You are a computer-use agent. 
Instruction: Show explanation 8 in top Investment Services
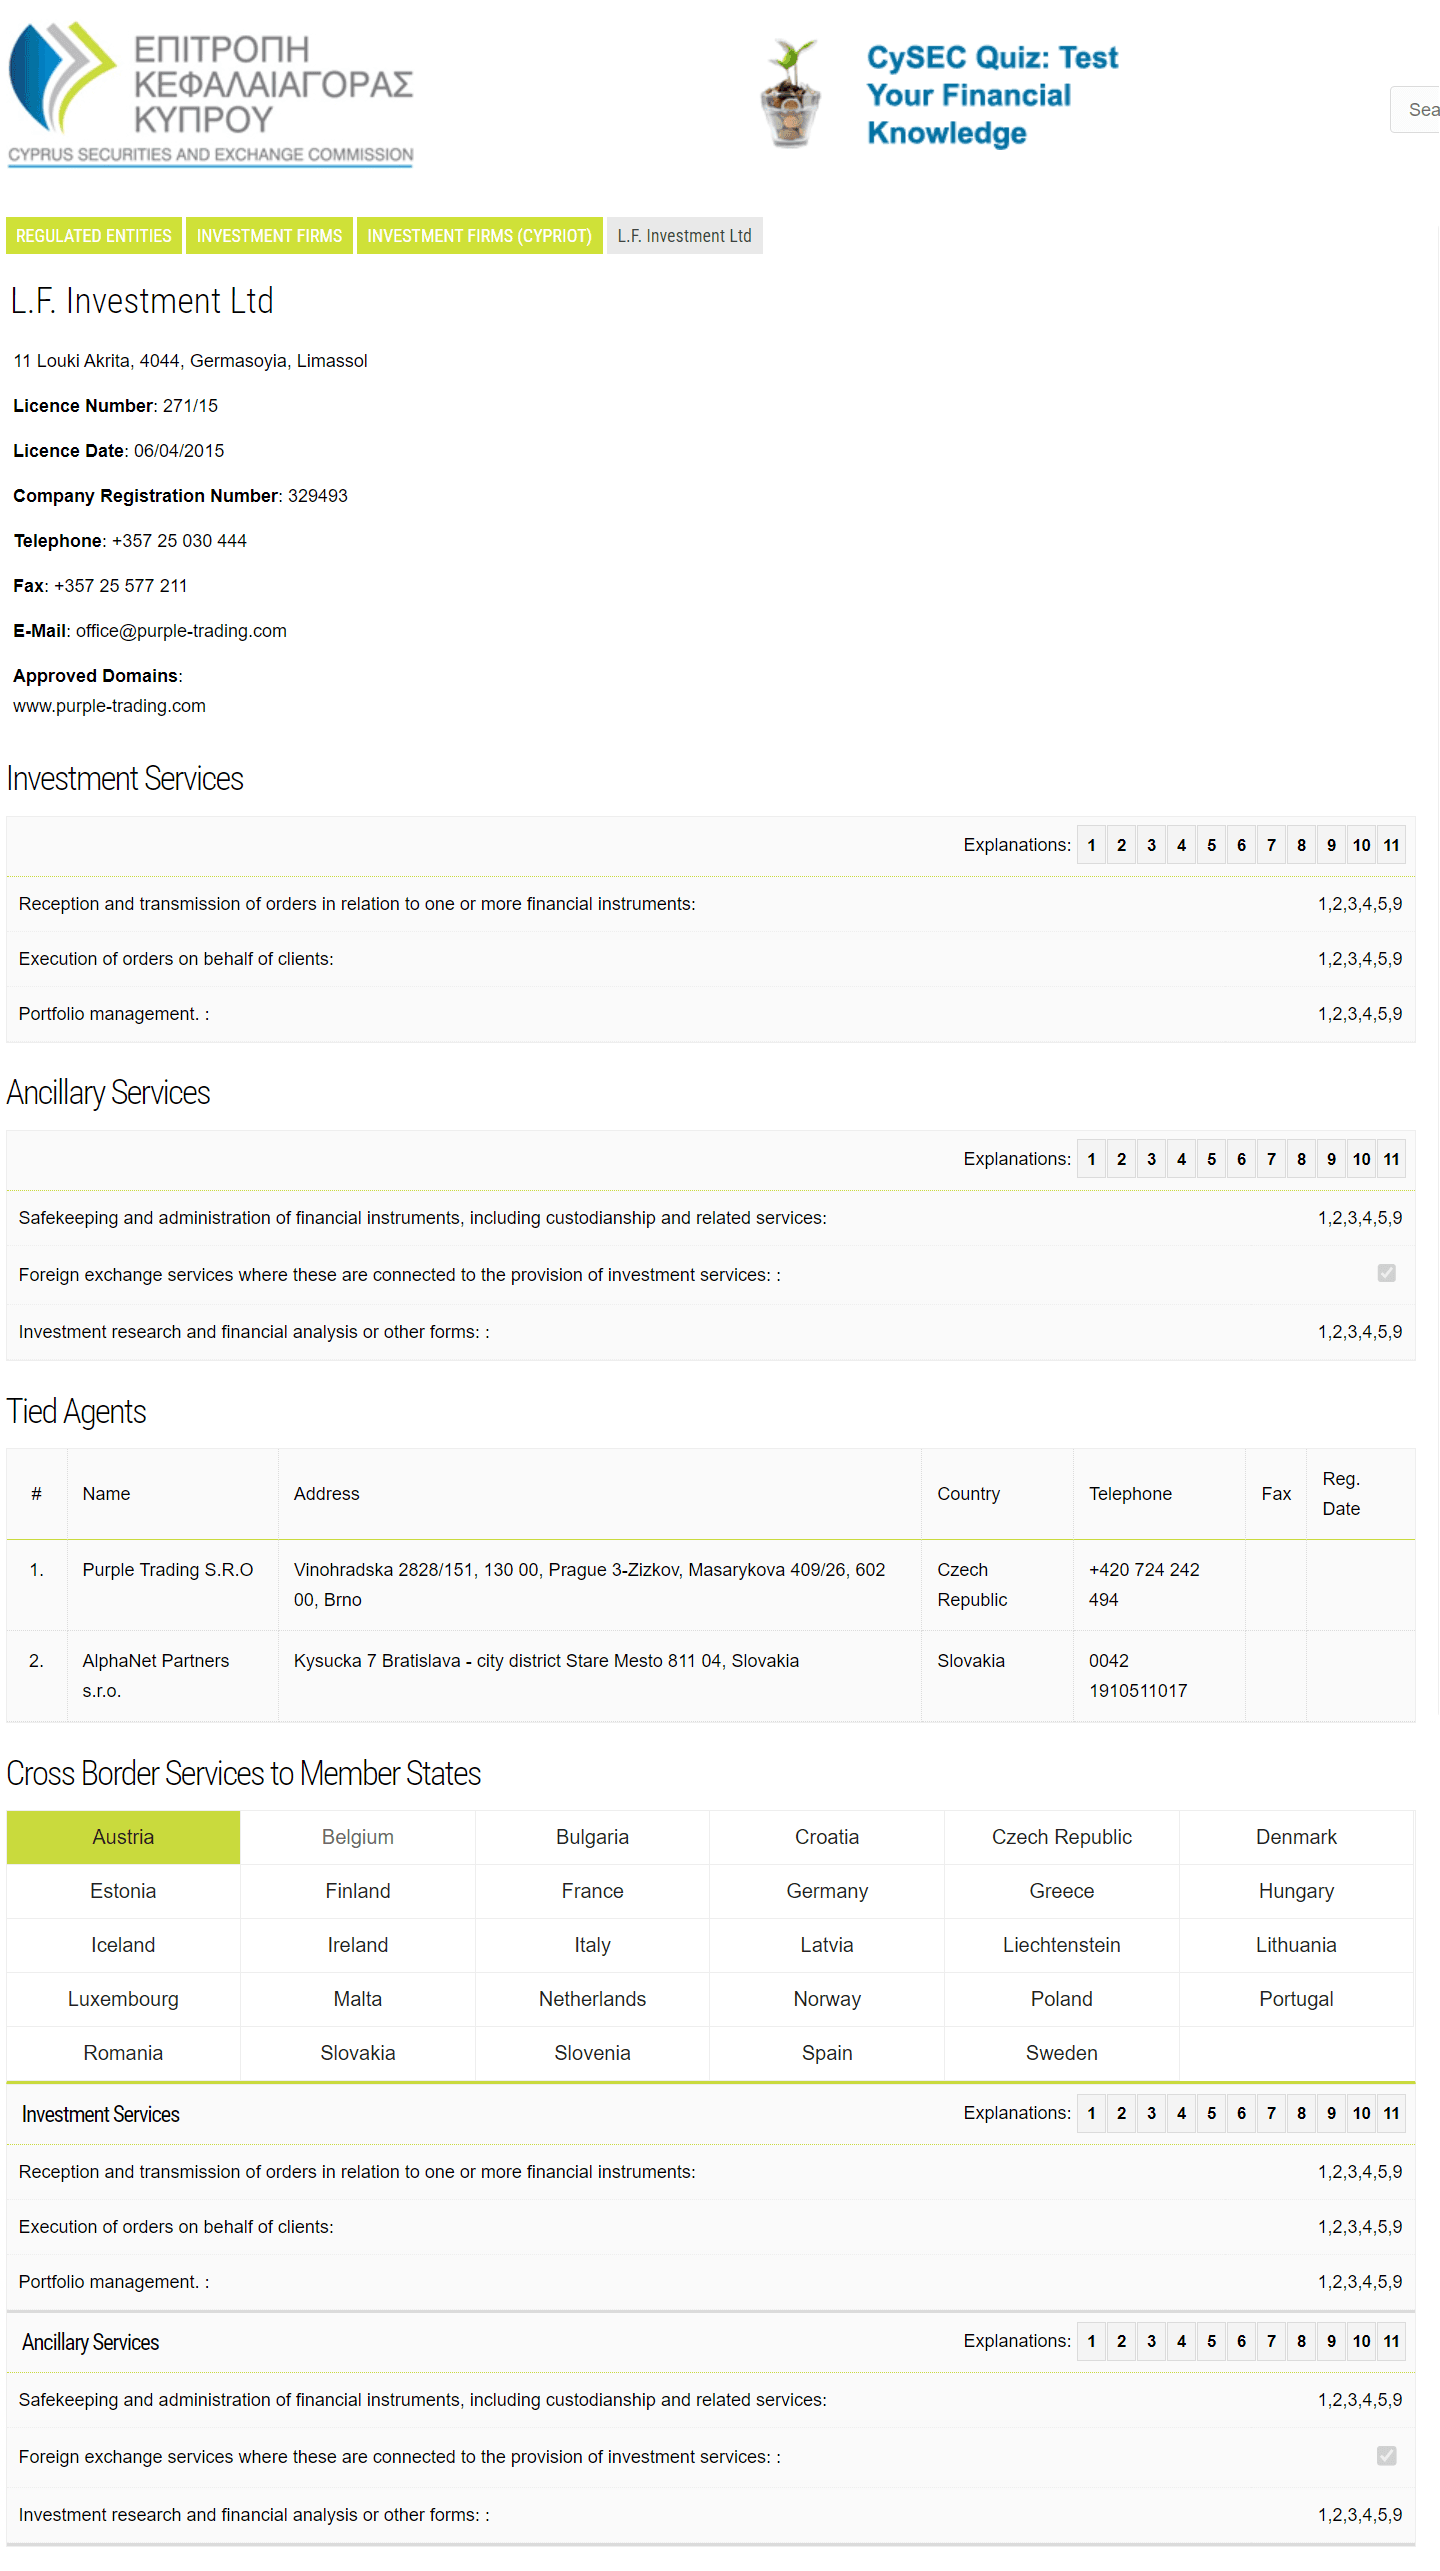(1301, 845)
